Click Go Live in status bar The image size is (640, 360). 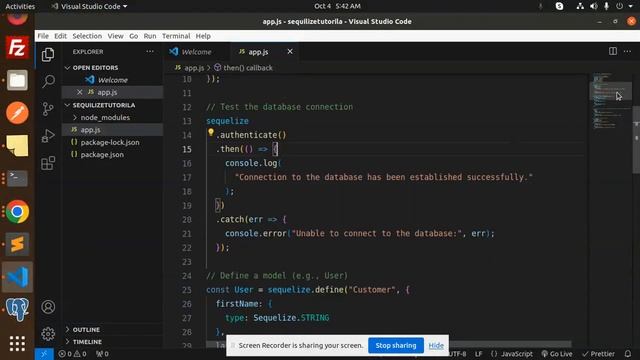pyautogui.click(x=557, y=354)
